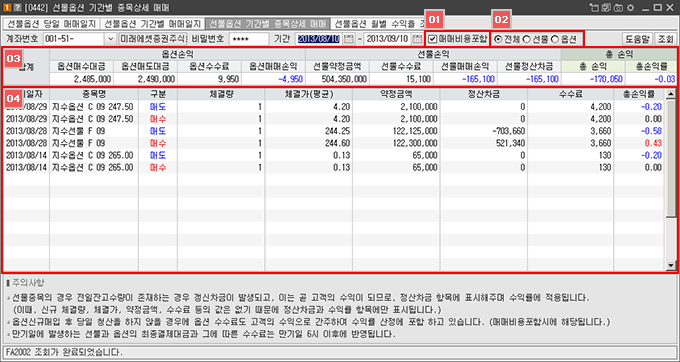
Task: Open the calendar picker for the end date
Action: point(417,39)
